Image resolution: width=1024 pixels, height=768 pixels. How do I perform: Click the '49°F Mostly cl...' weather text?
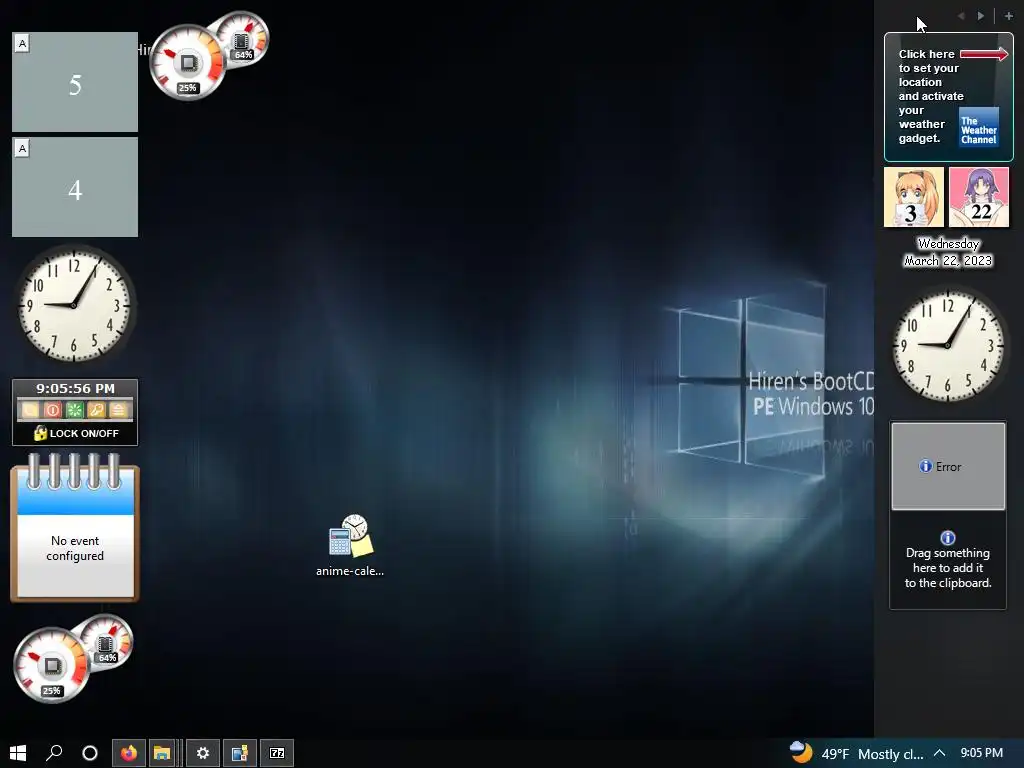[x=872, y=754]
